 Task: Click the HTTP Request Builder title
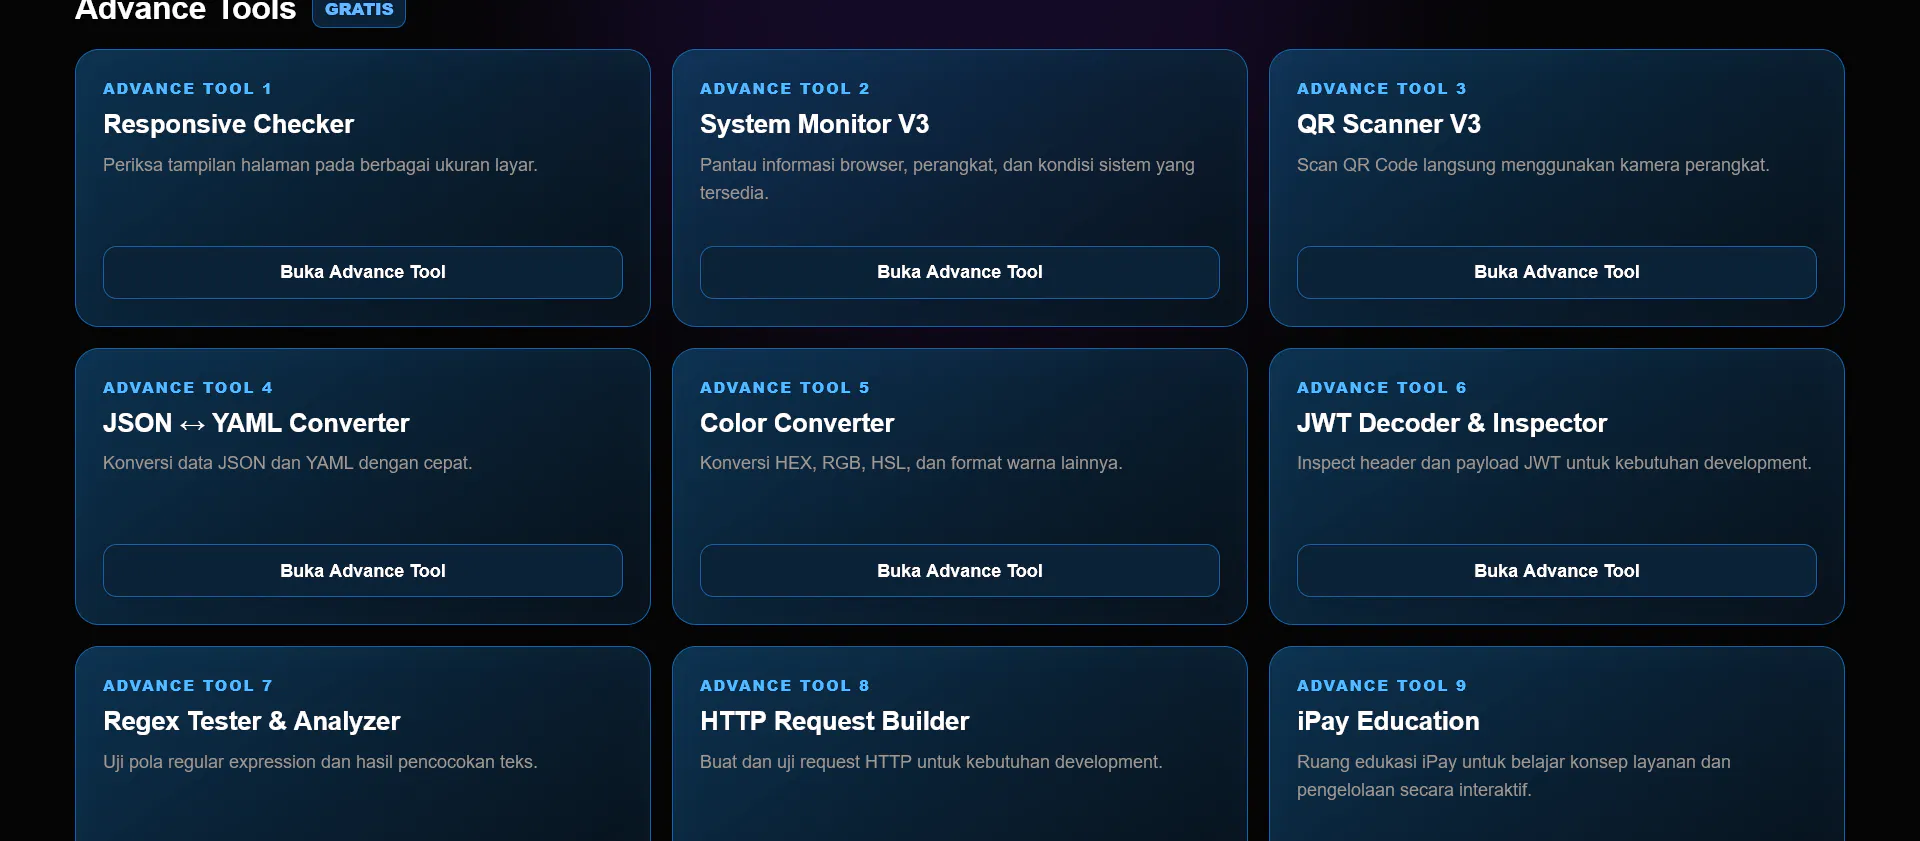[834, 721]
